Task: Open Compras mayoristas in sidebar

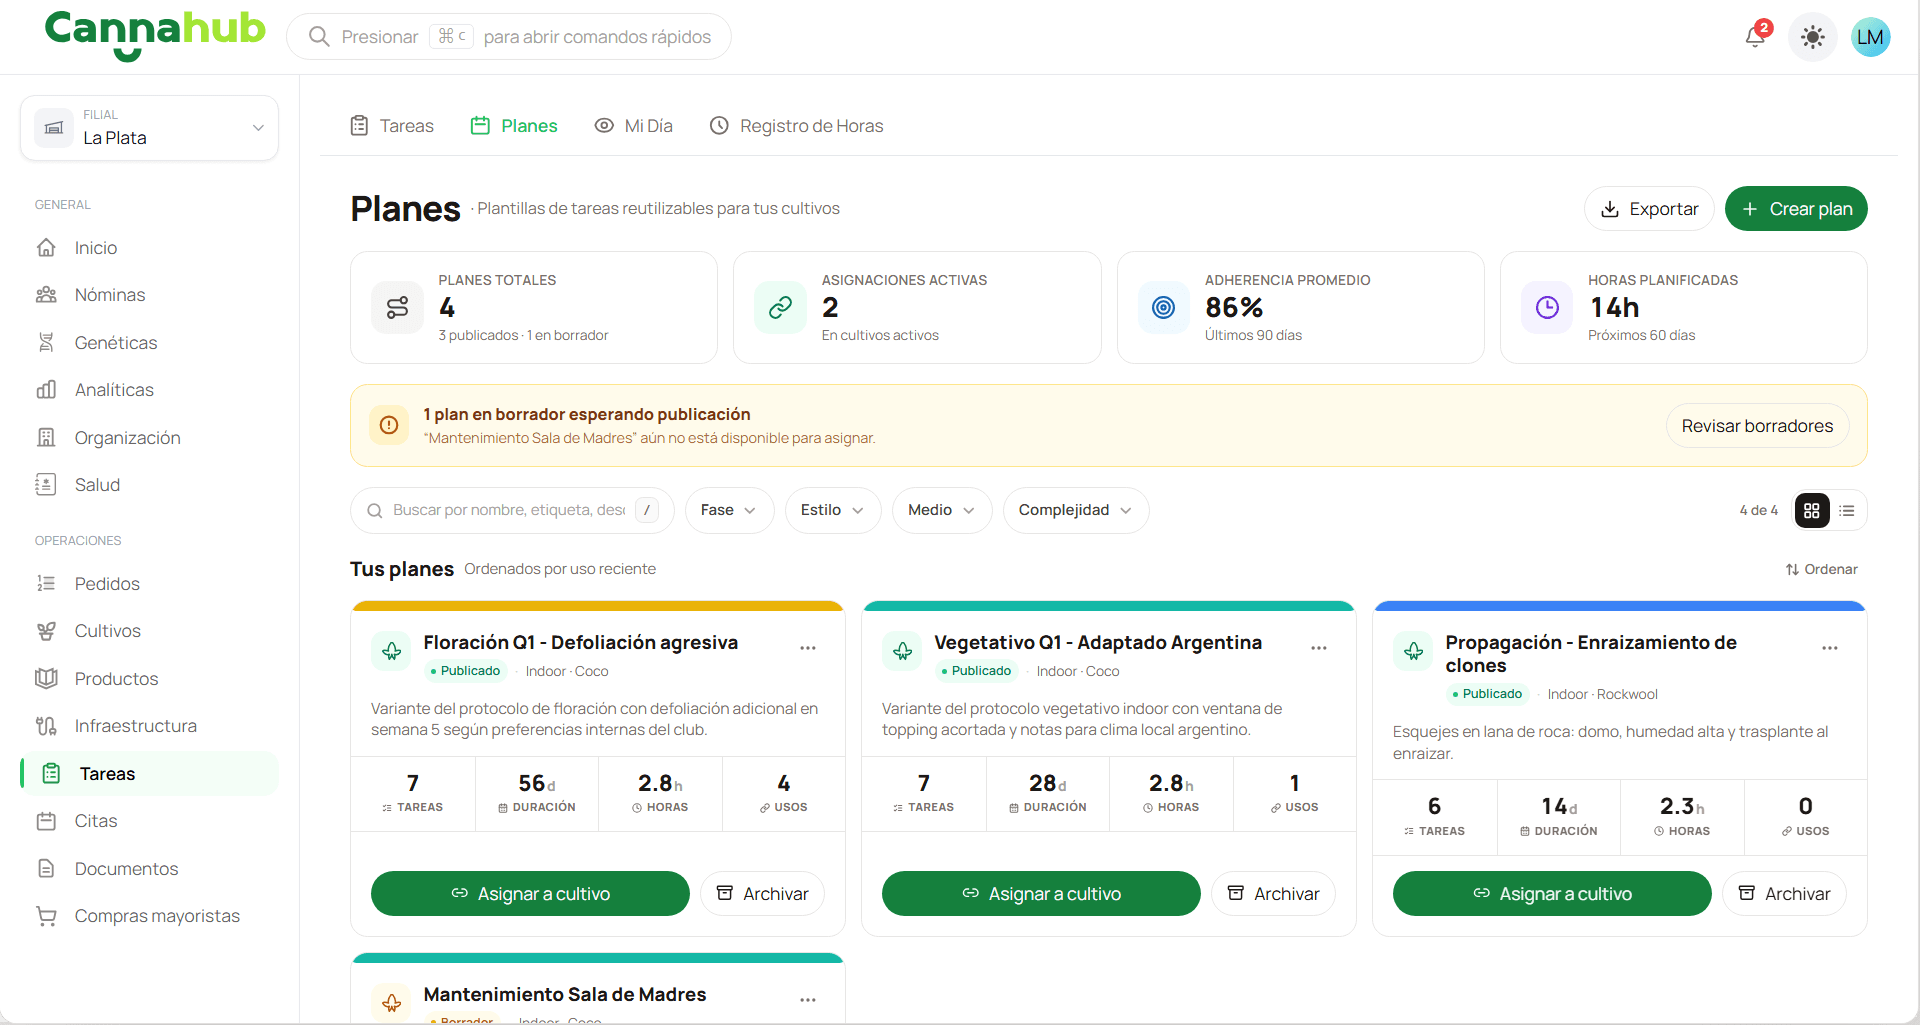Action: click(149, 916)
